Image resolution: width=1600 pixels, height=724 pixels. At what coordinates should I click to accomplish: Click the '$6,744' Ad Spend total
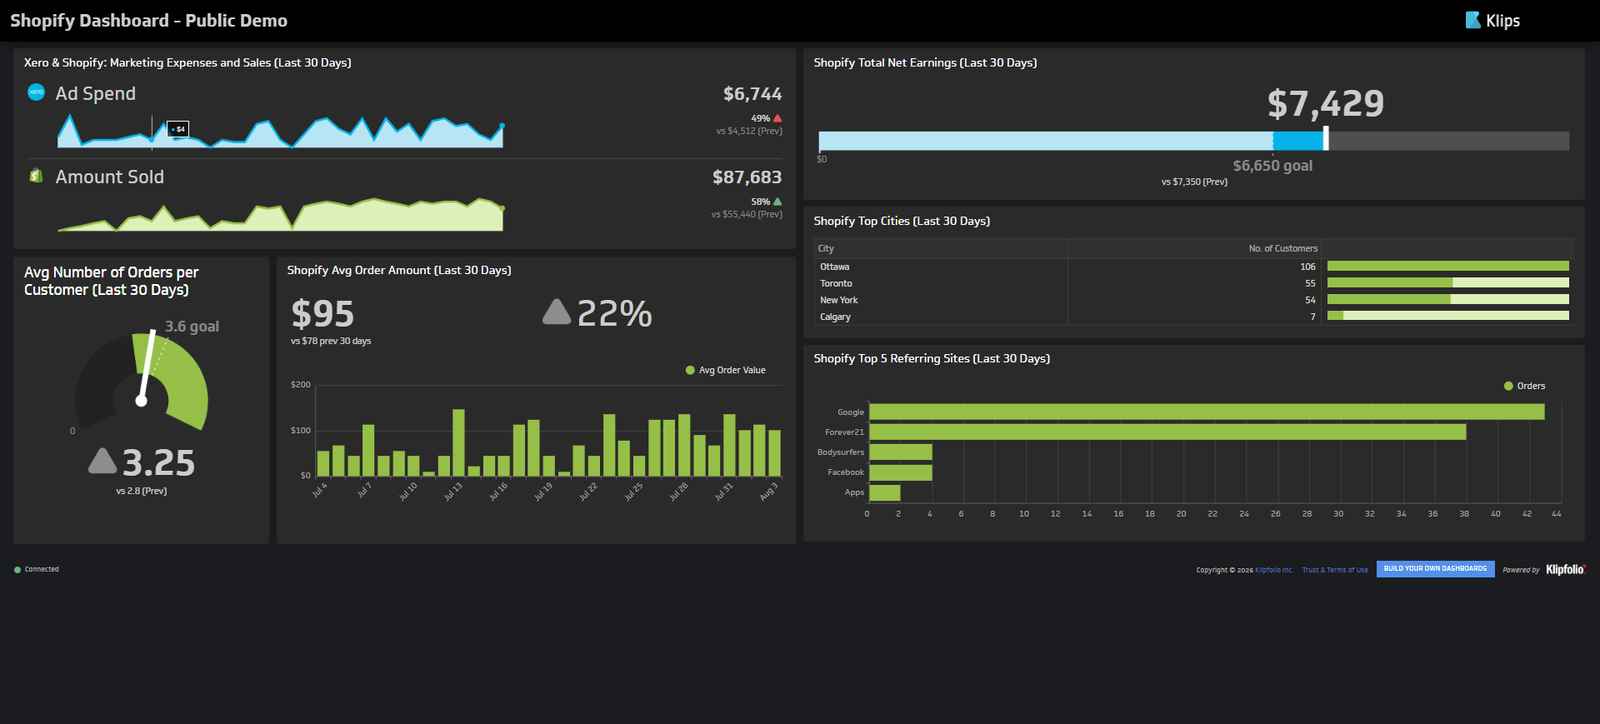pos(752,94)
